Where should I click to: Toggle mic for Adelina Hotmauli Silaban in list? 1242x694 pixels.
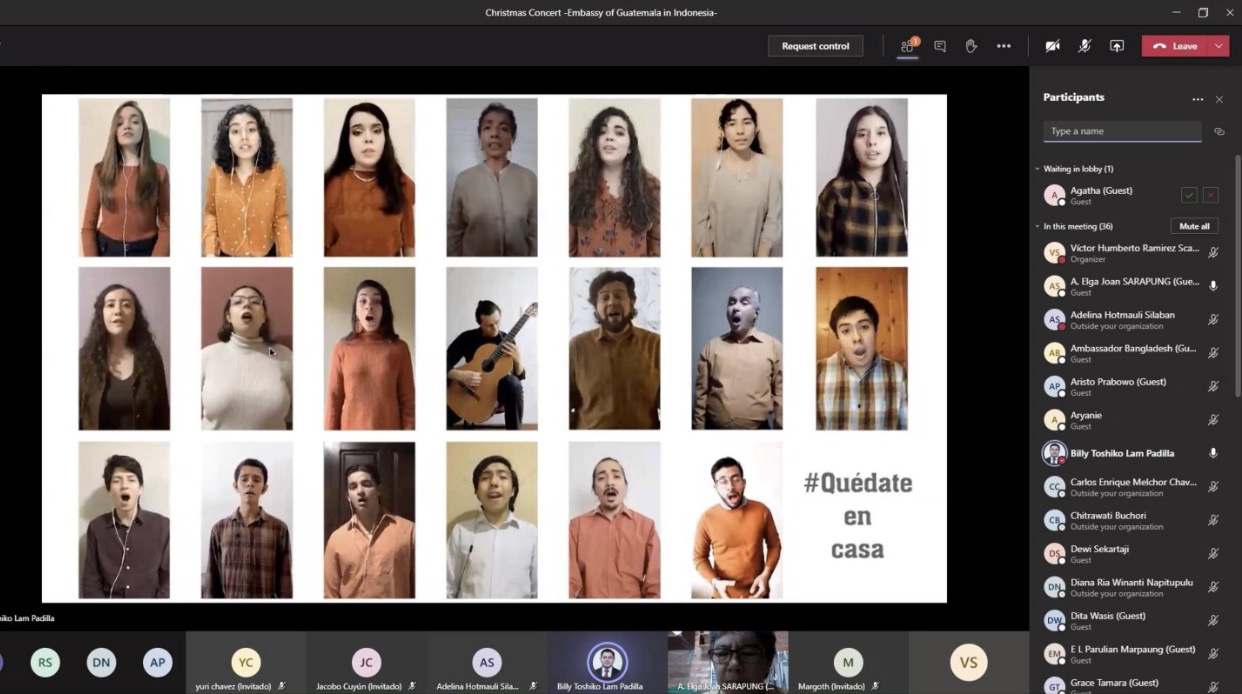tap(1213, 320)
